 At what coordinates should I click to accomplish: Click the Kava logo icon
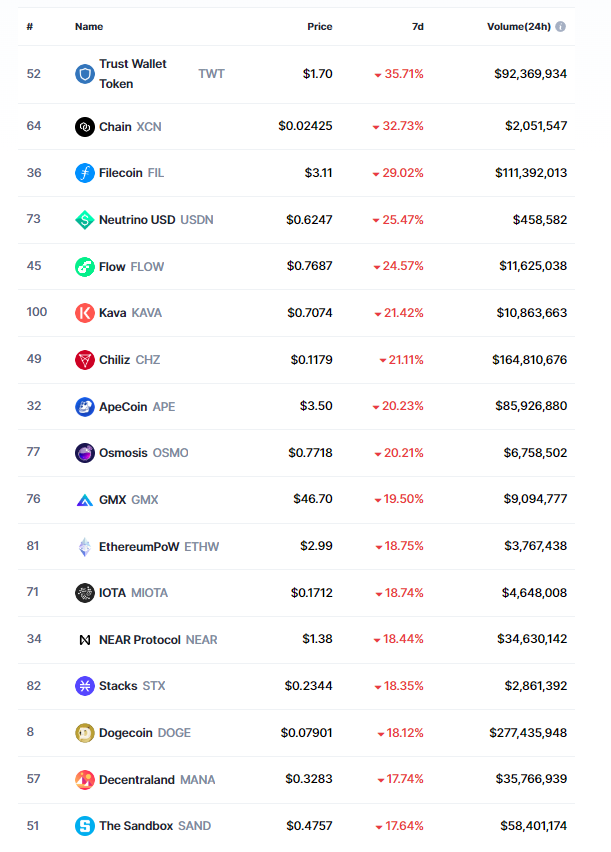tap(84, 313)
